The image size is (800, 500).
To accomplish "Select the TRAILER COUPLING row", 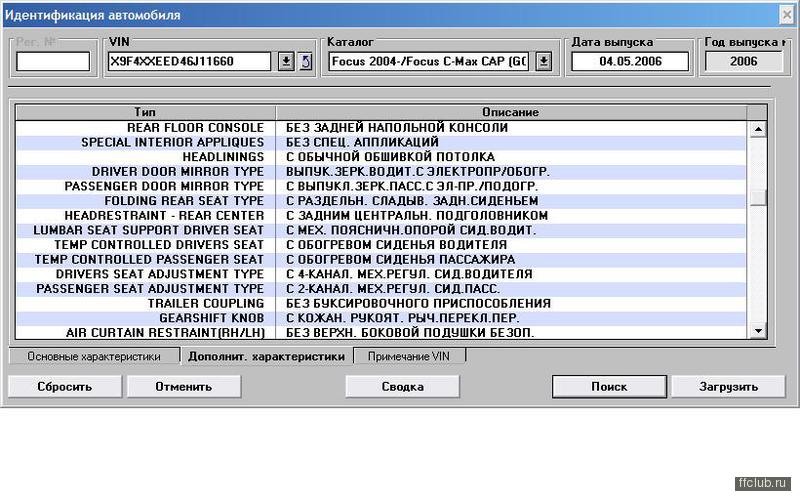I will point(381,304).
